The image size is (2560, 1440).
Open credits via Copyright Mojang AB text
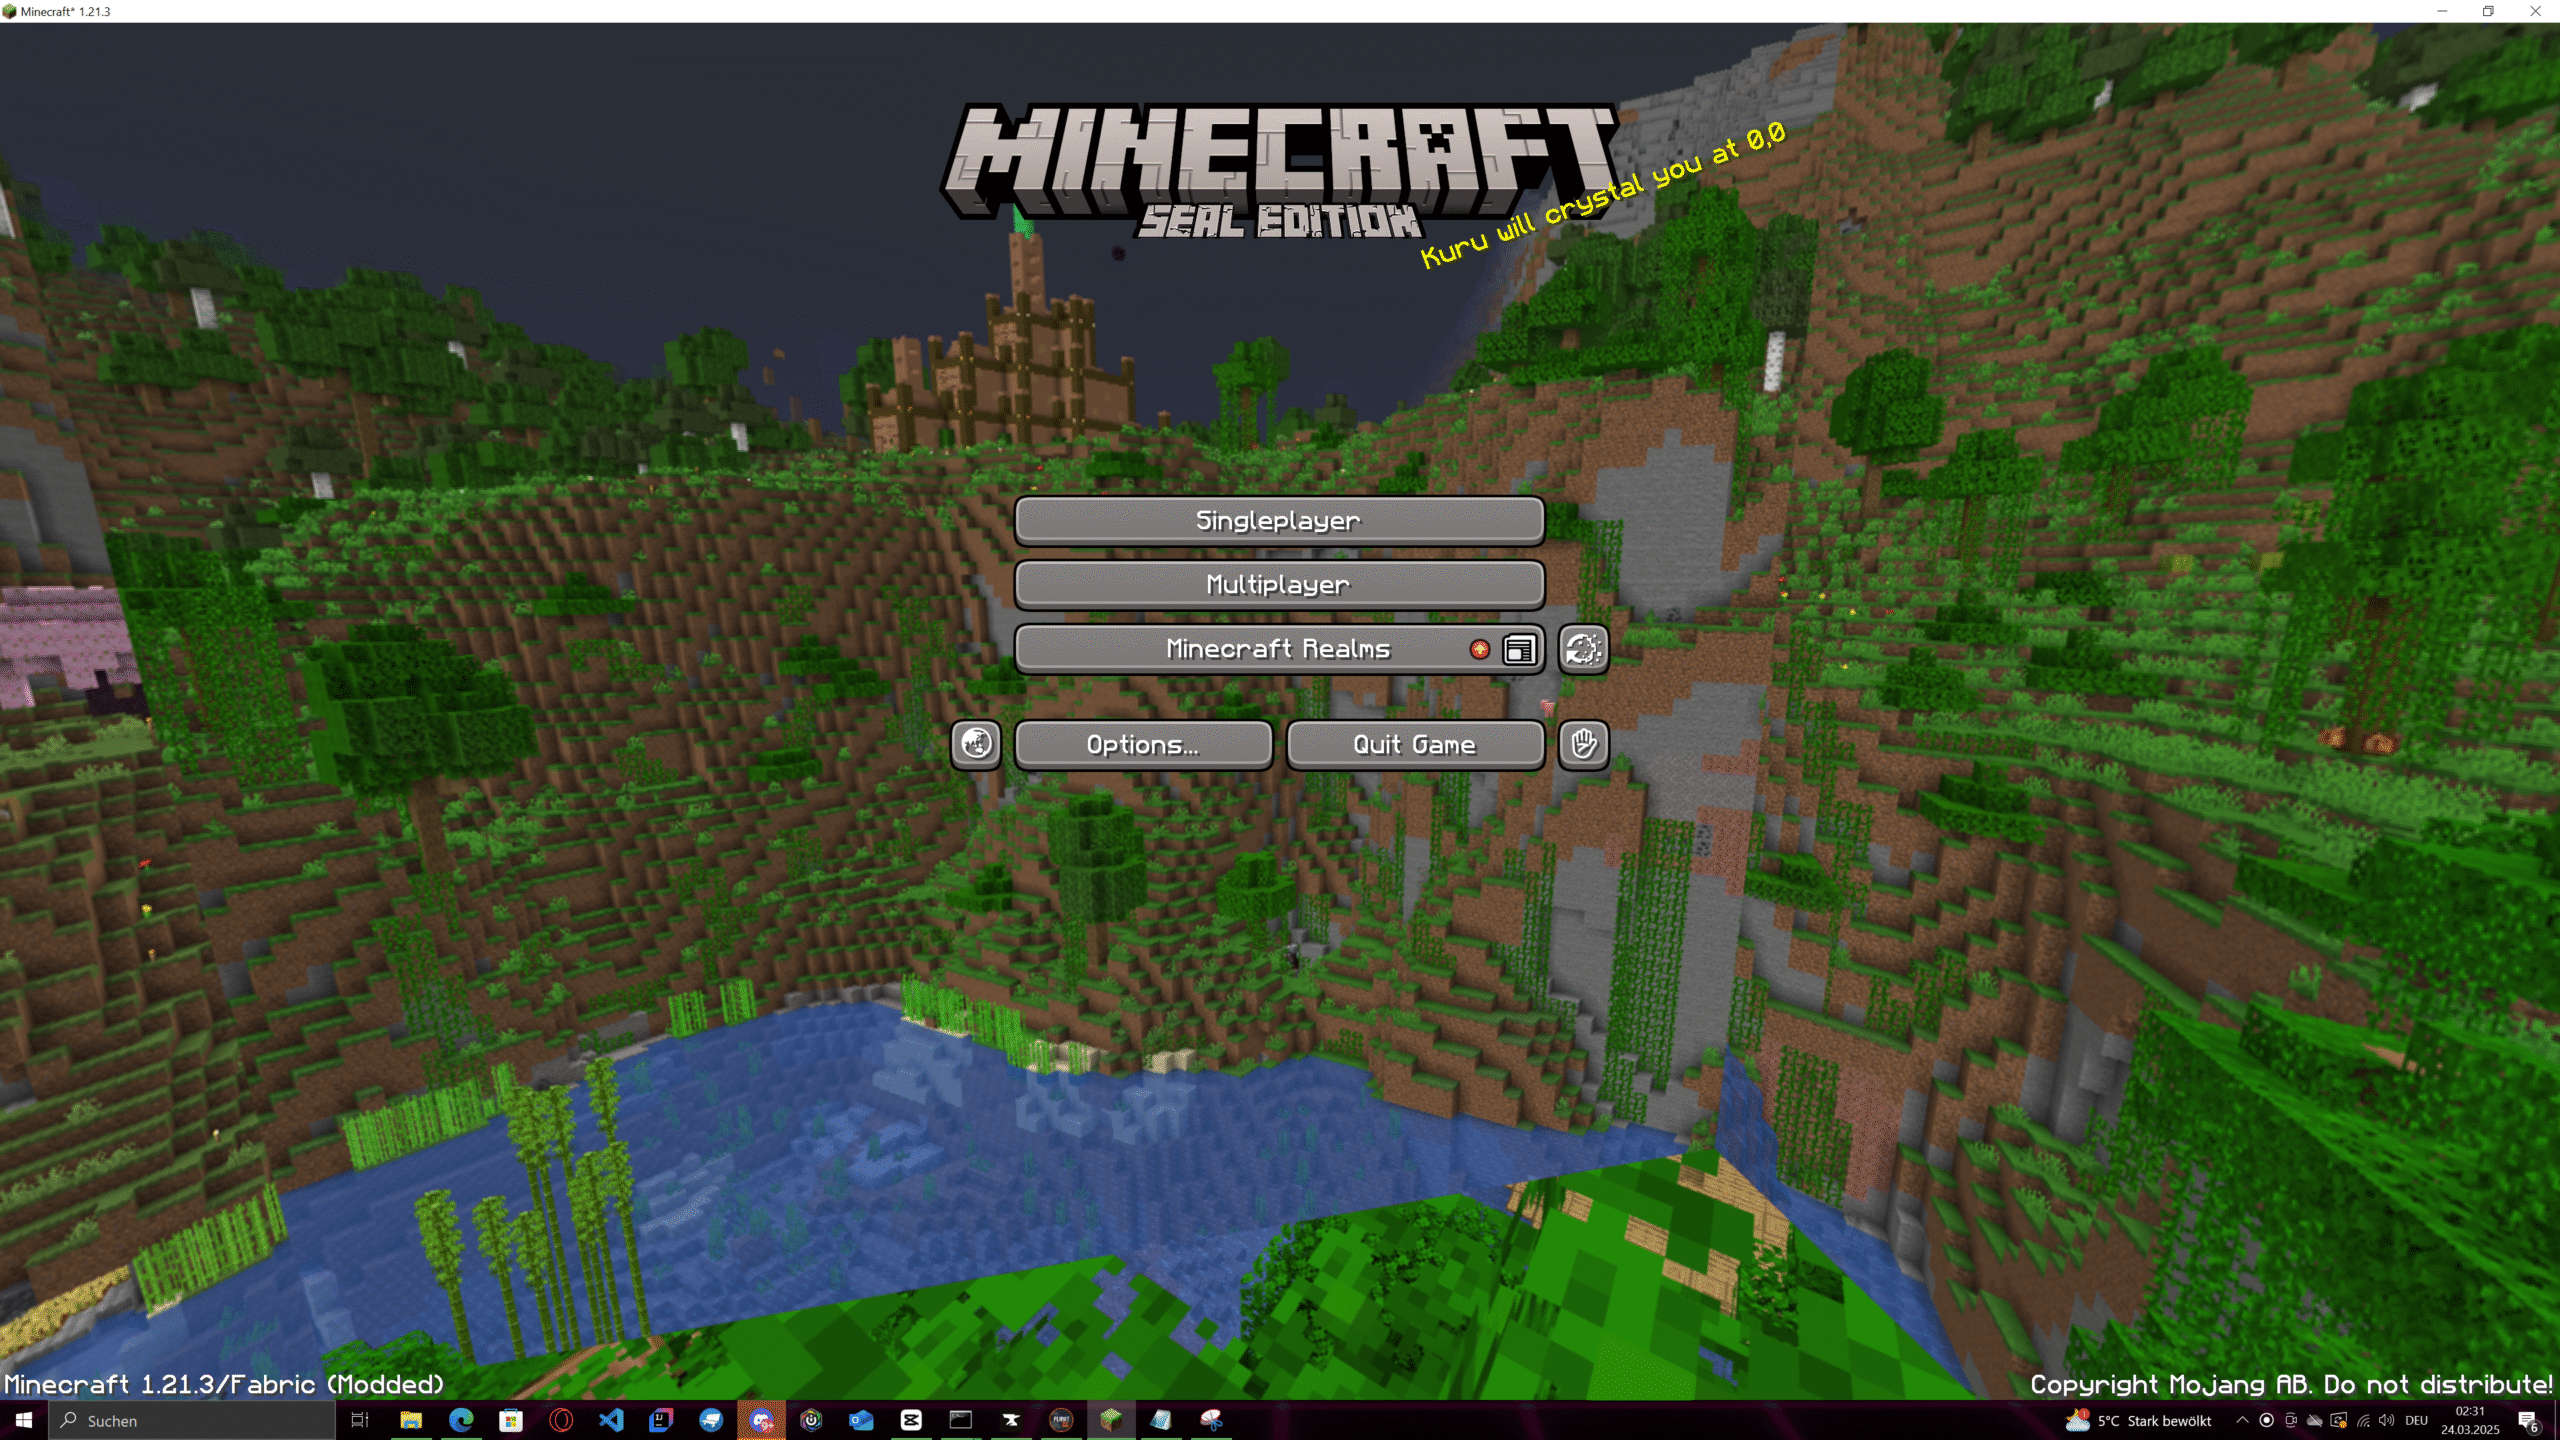tap(2291, 1384)
